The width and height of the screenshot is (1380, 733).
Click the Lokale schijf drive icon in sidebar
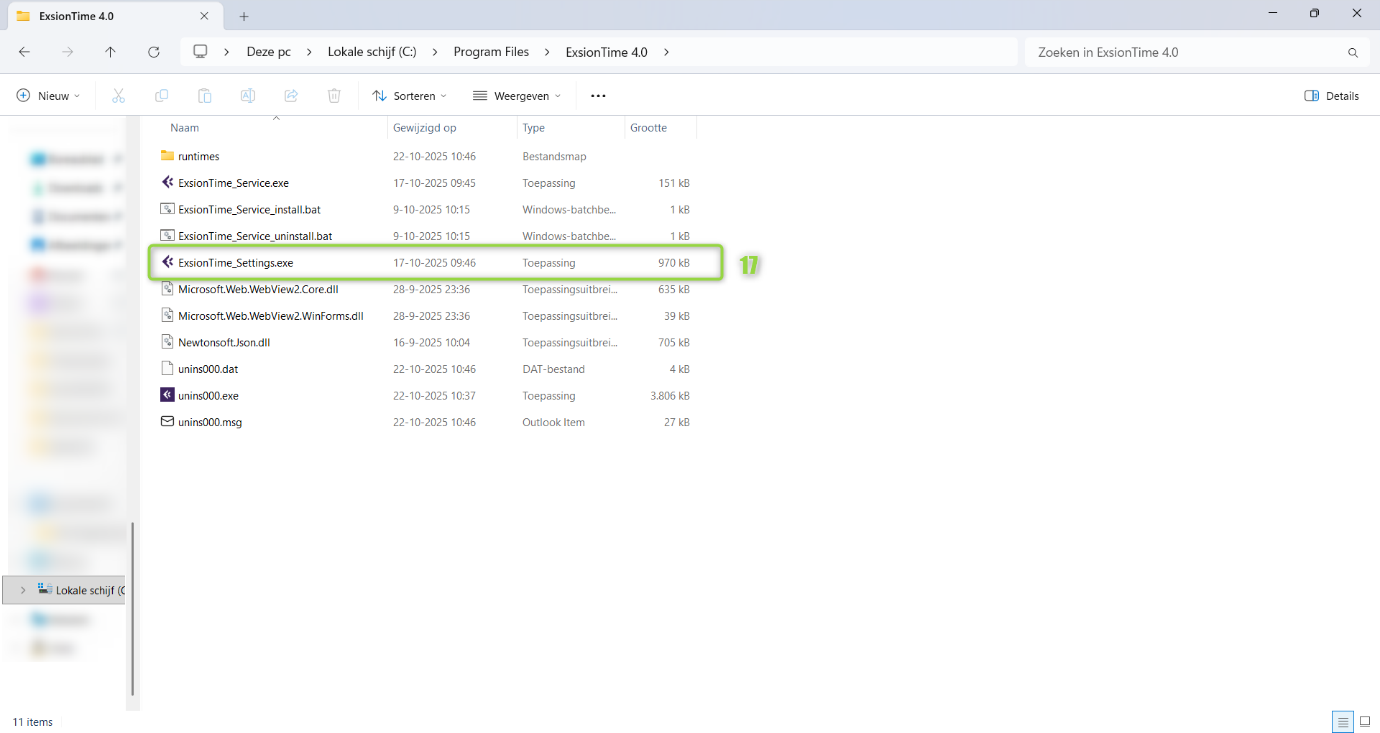(44, 589)
